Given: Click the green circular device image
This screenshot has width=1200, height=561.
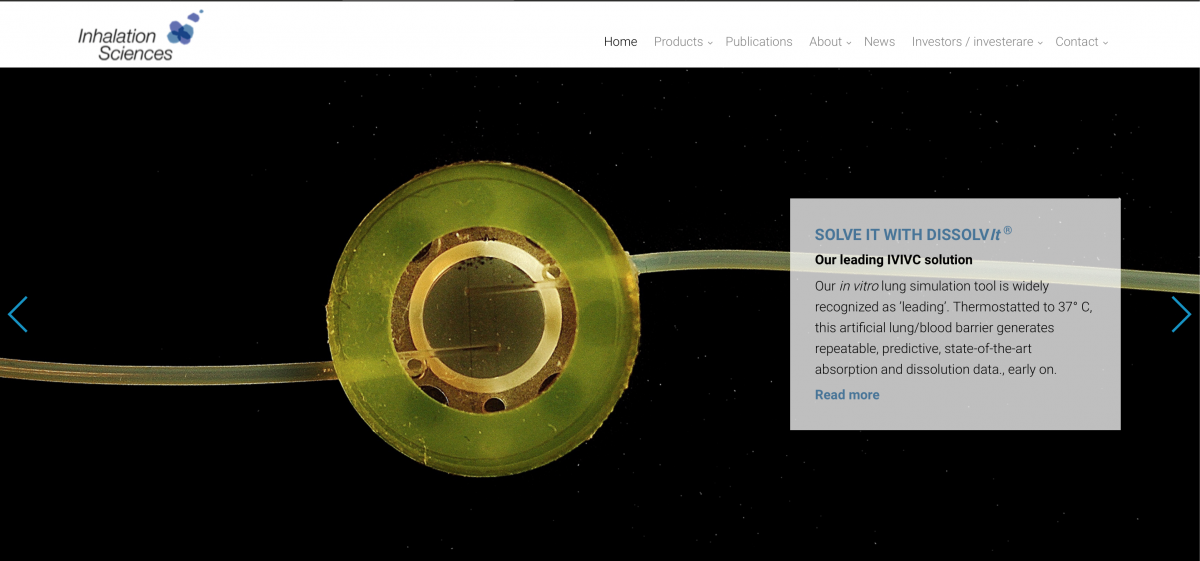Looking at the screenshot, I should click(484, 318).
